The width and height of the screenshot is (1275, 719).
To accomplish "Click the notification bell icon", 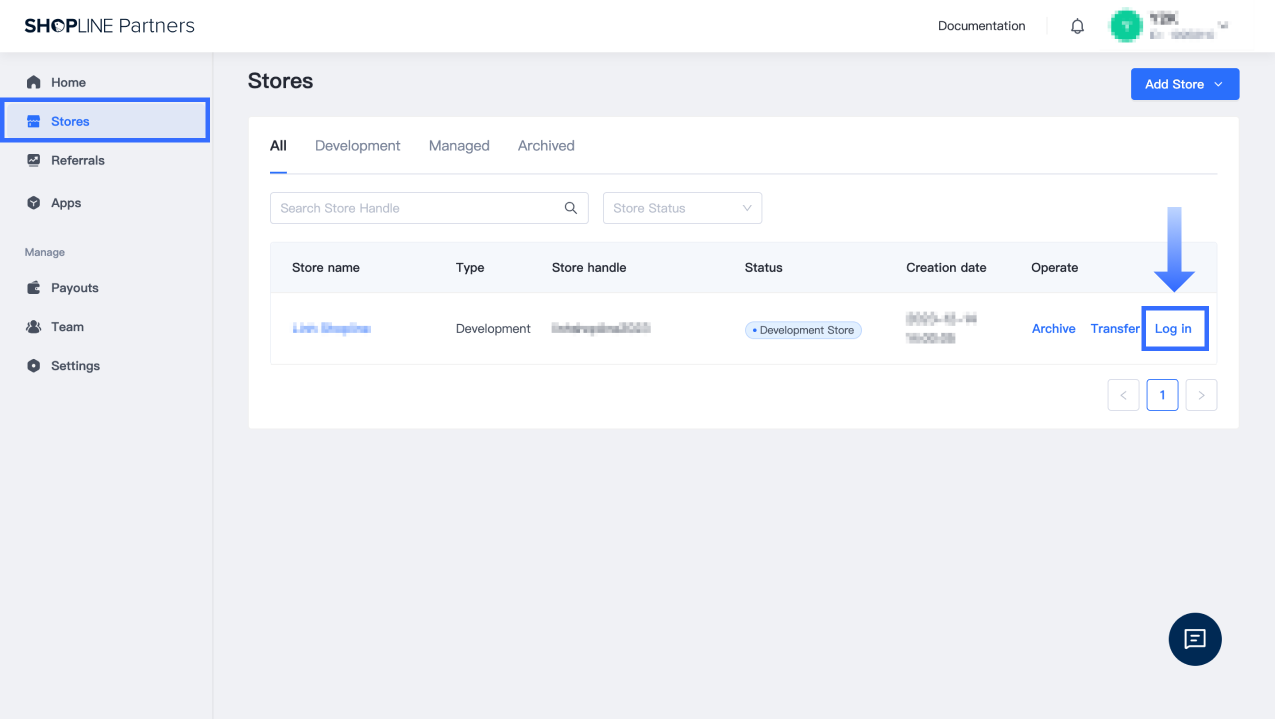I will [1077, 27].
